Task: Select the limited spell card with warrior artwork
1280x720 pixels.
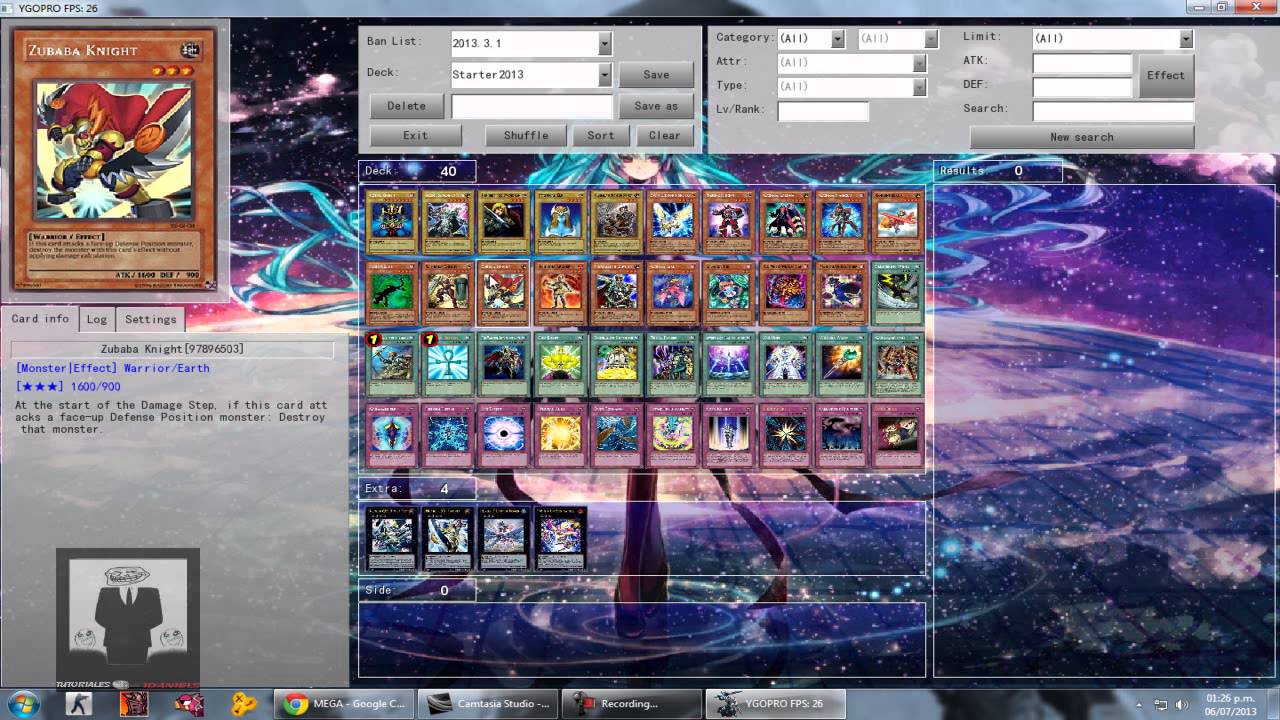Action: coord(391,365)
